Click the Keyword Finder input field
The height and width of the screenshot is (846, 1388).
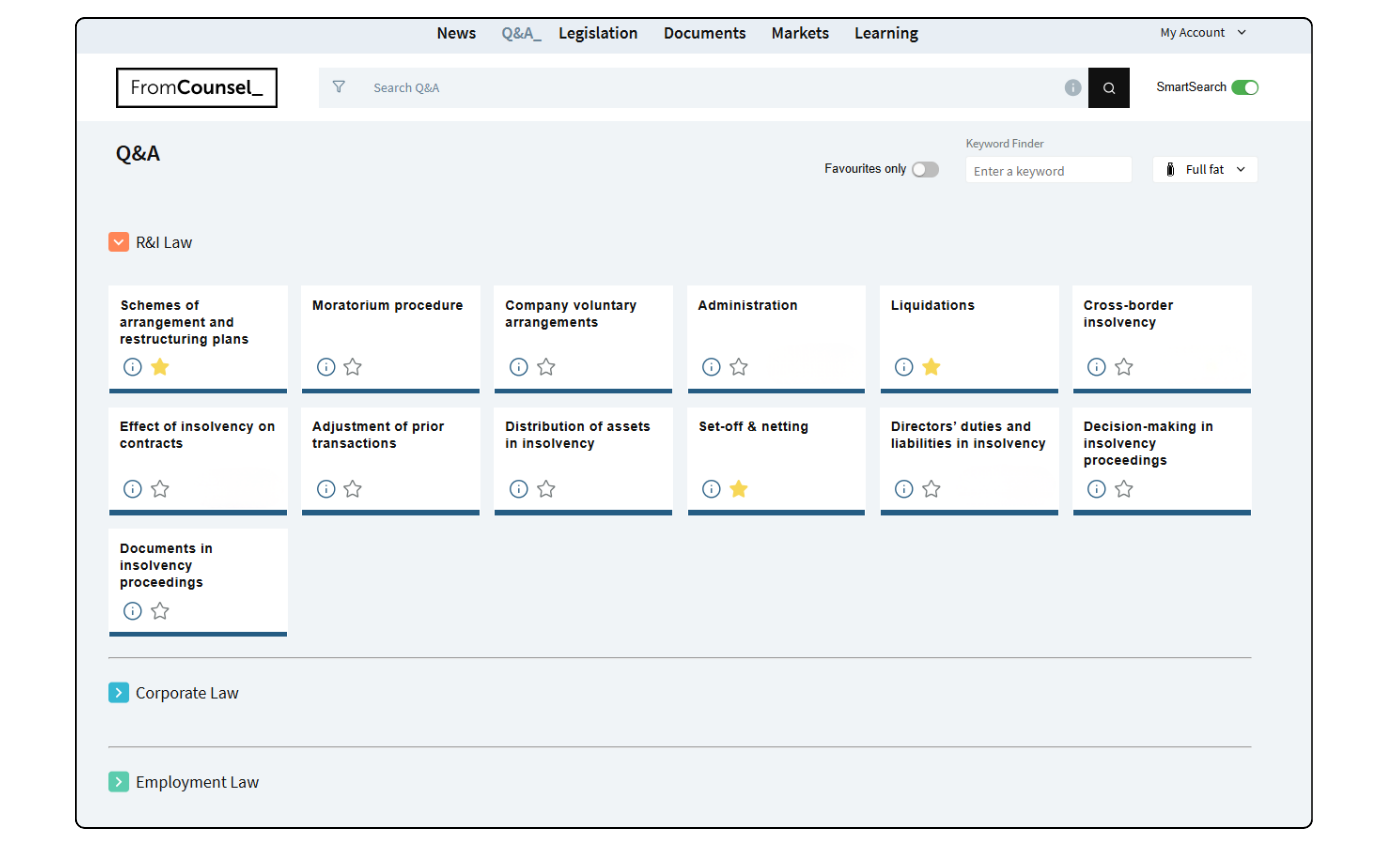(1048, 171)
